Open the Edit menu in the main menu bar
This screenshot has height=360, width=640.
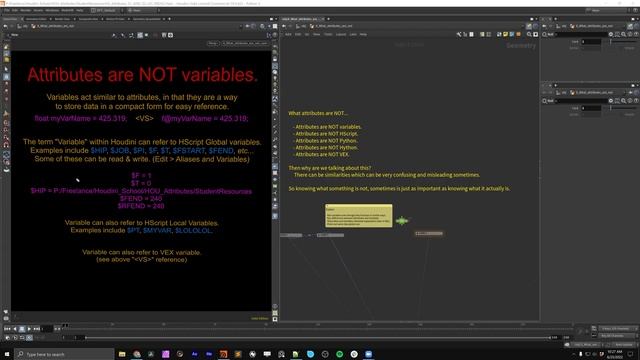coord(15,10)
